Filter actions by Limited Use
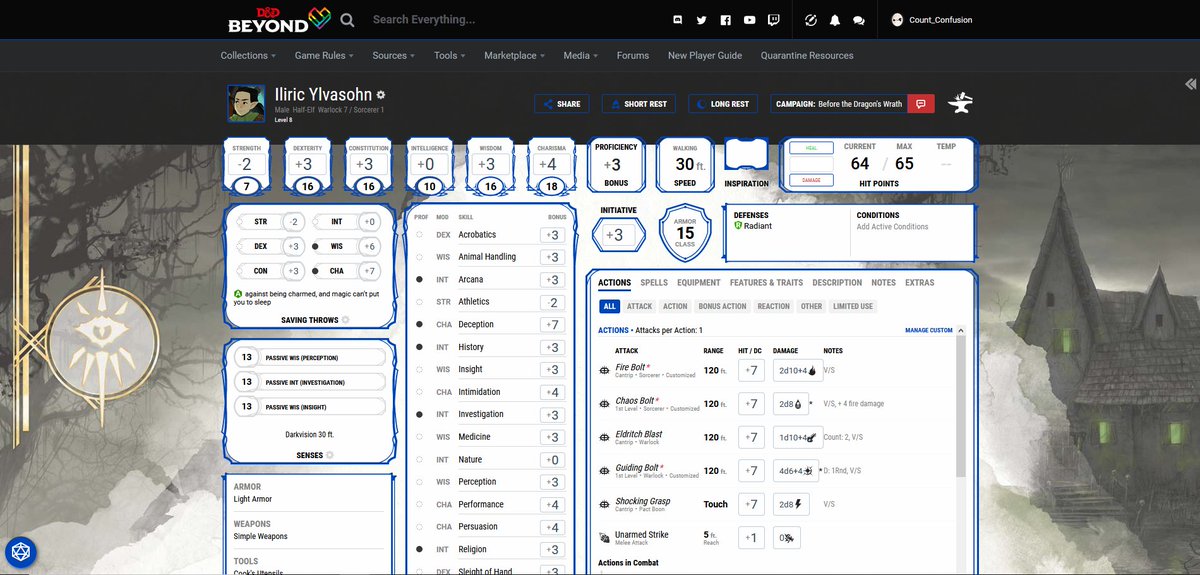Screen dimensions: 1200x575 [x=853, y=306]
